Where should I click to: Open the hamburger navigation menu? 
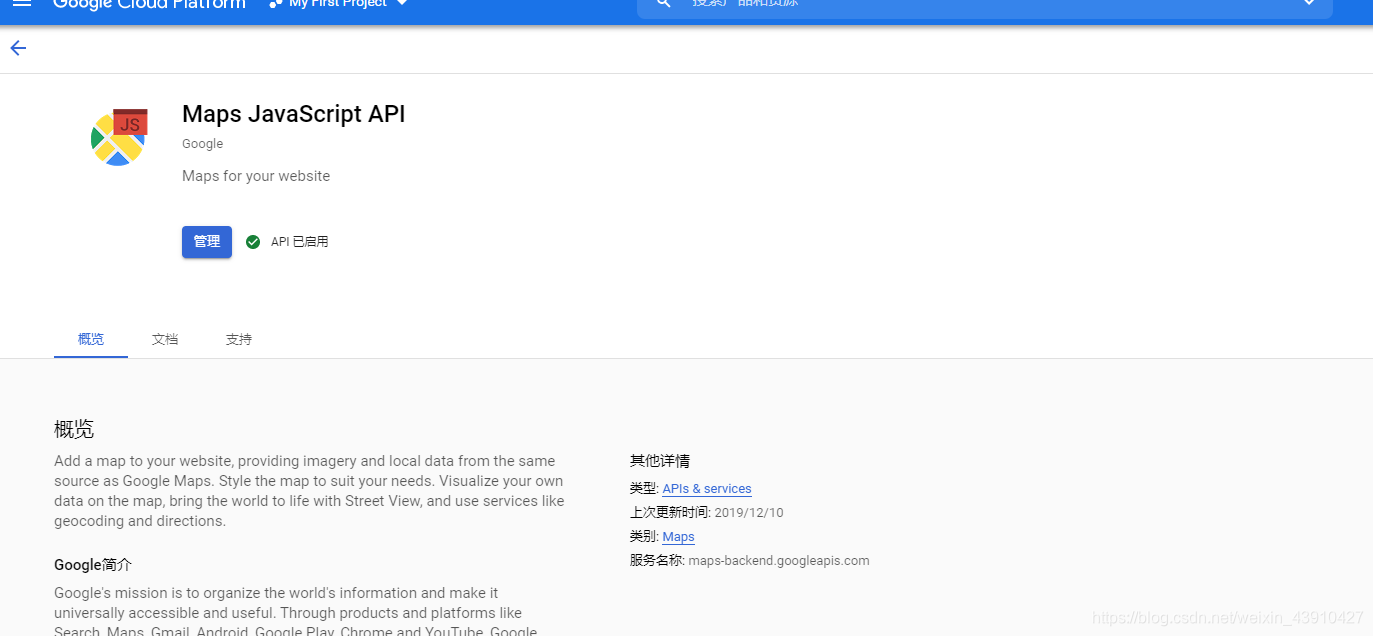[22, 4]
